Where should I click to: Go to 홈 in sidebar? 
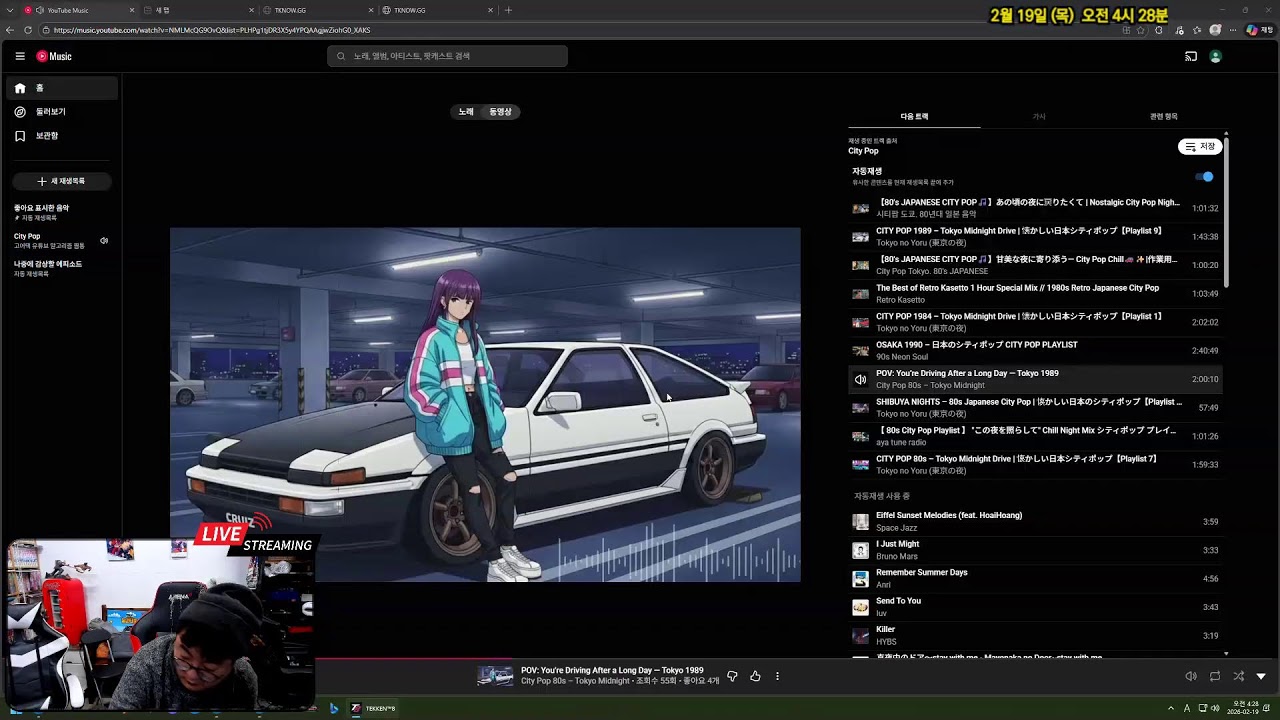(62, 88)
